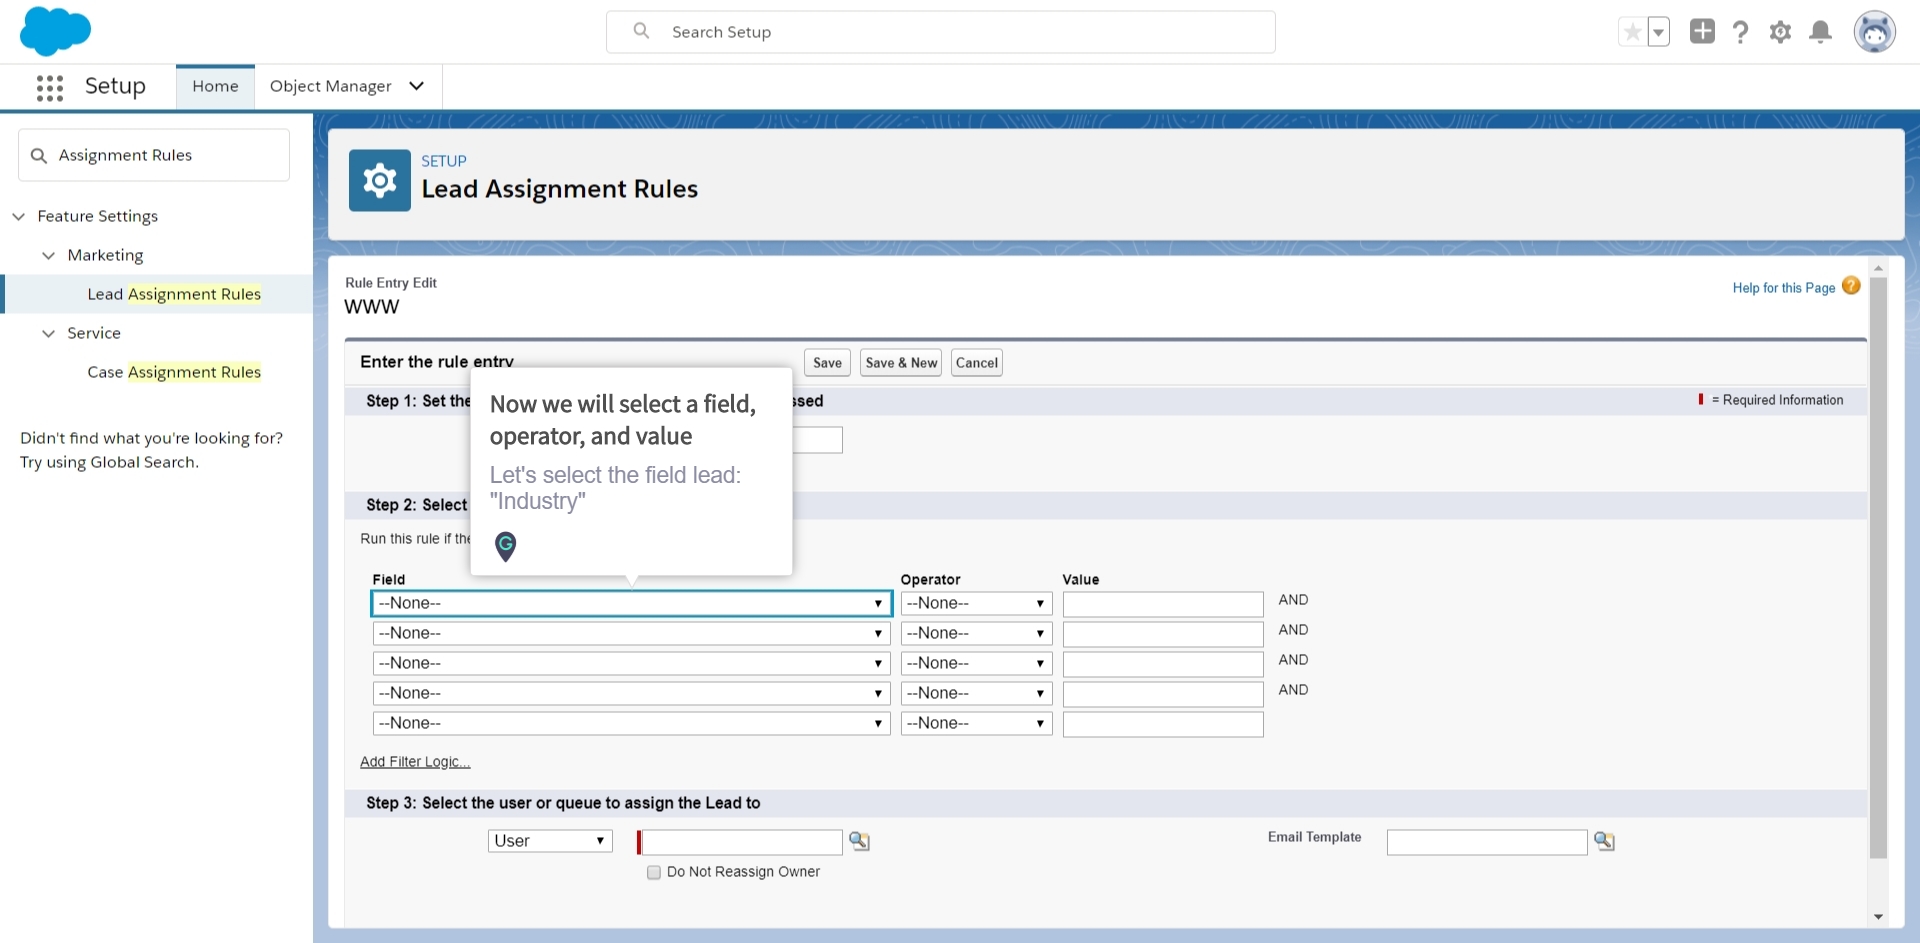Open the first row Operator dropdown
Screen dimensions: 1920x943
[976, 603]
